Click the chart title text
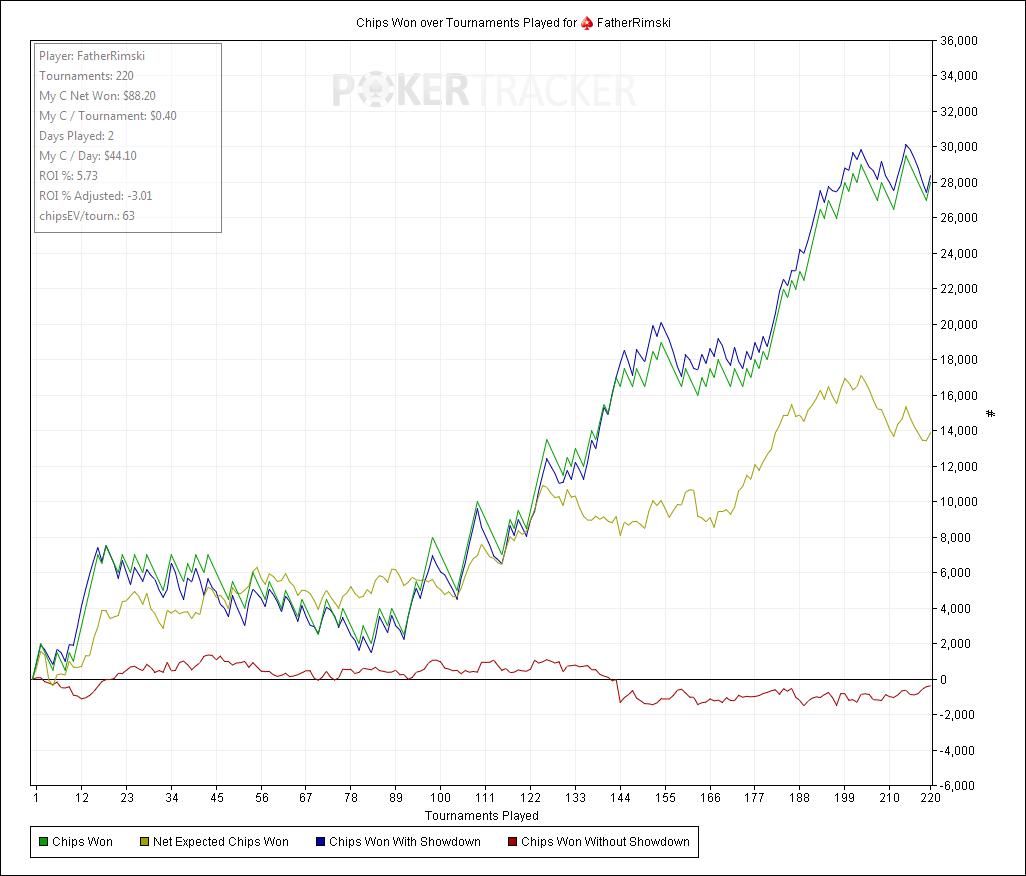 coord(466,22)
